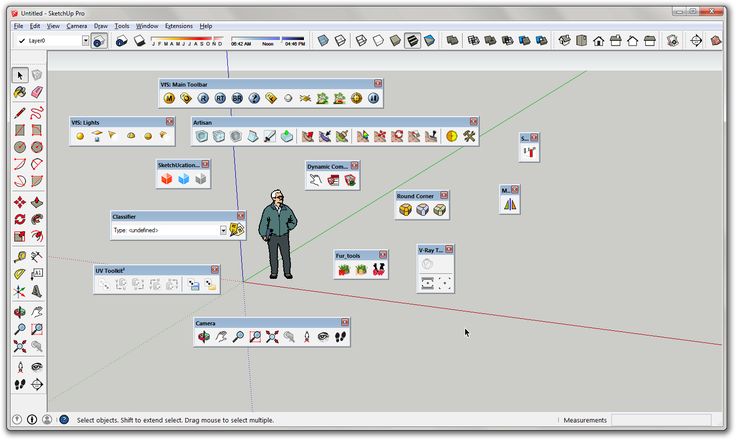The width and height of the screenshot is (736, 440).
Task: Open the Camera menu
Action: [77, 26]
